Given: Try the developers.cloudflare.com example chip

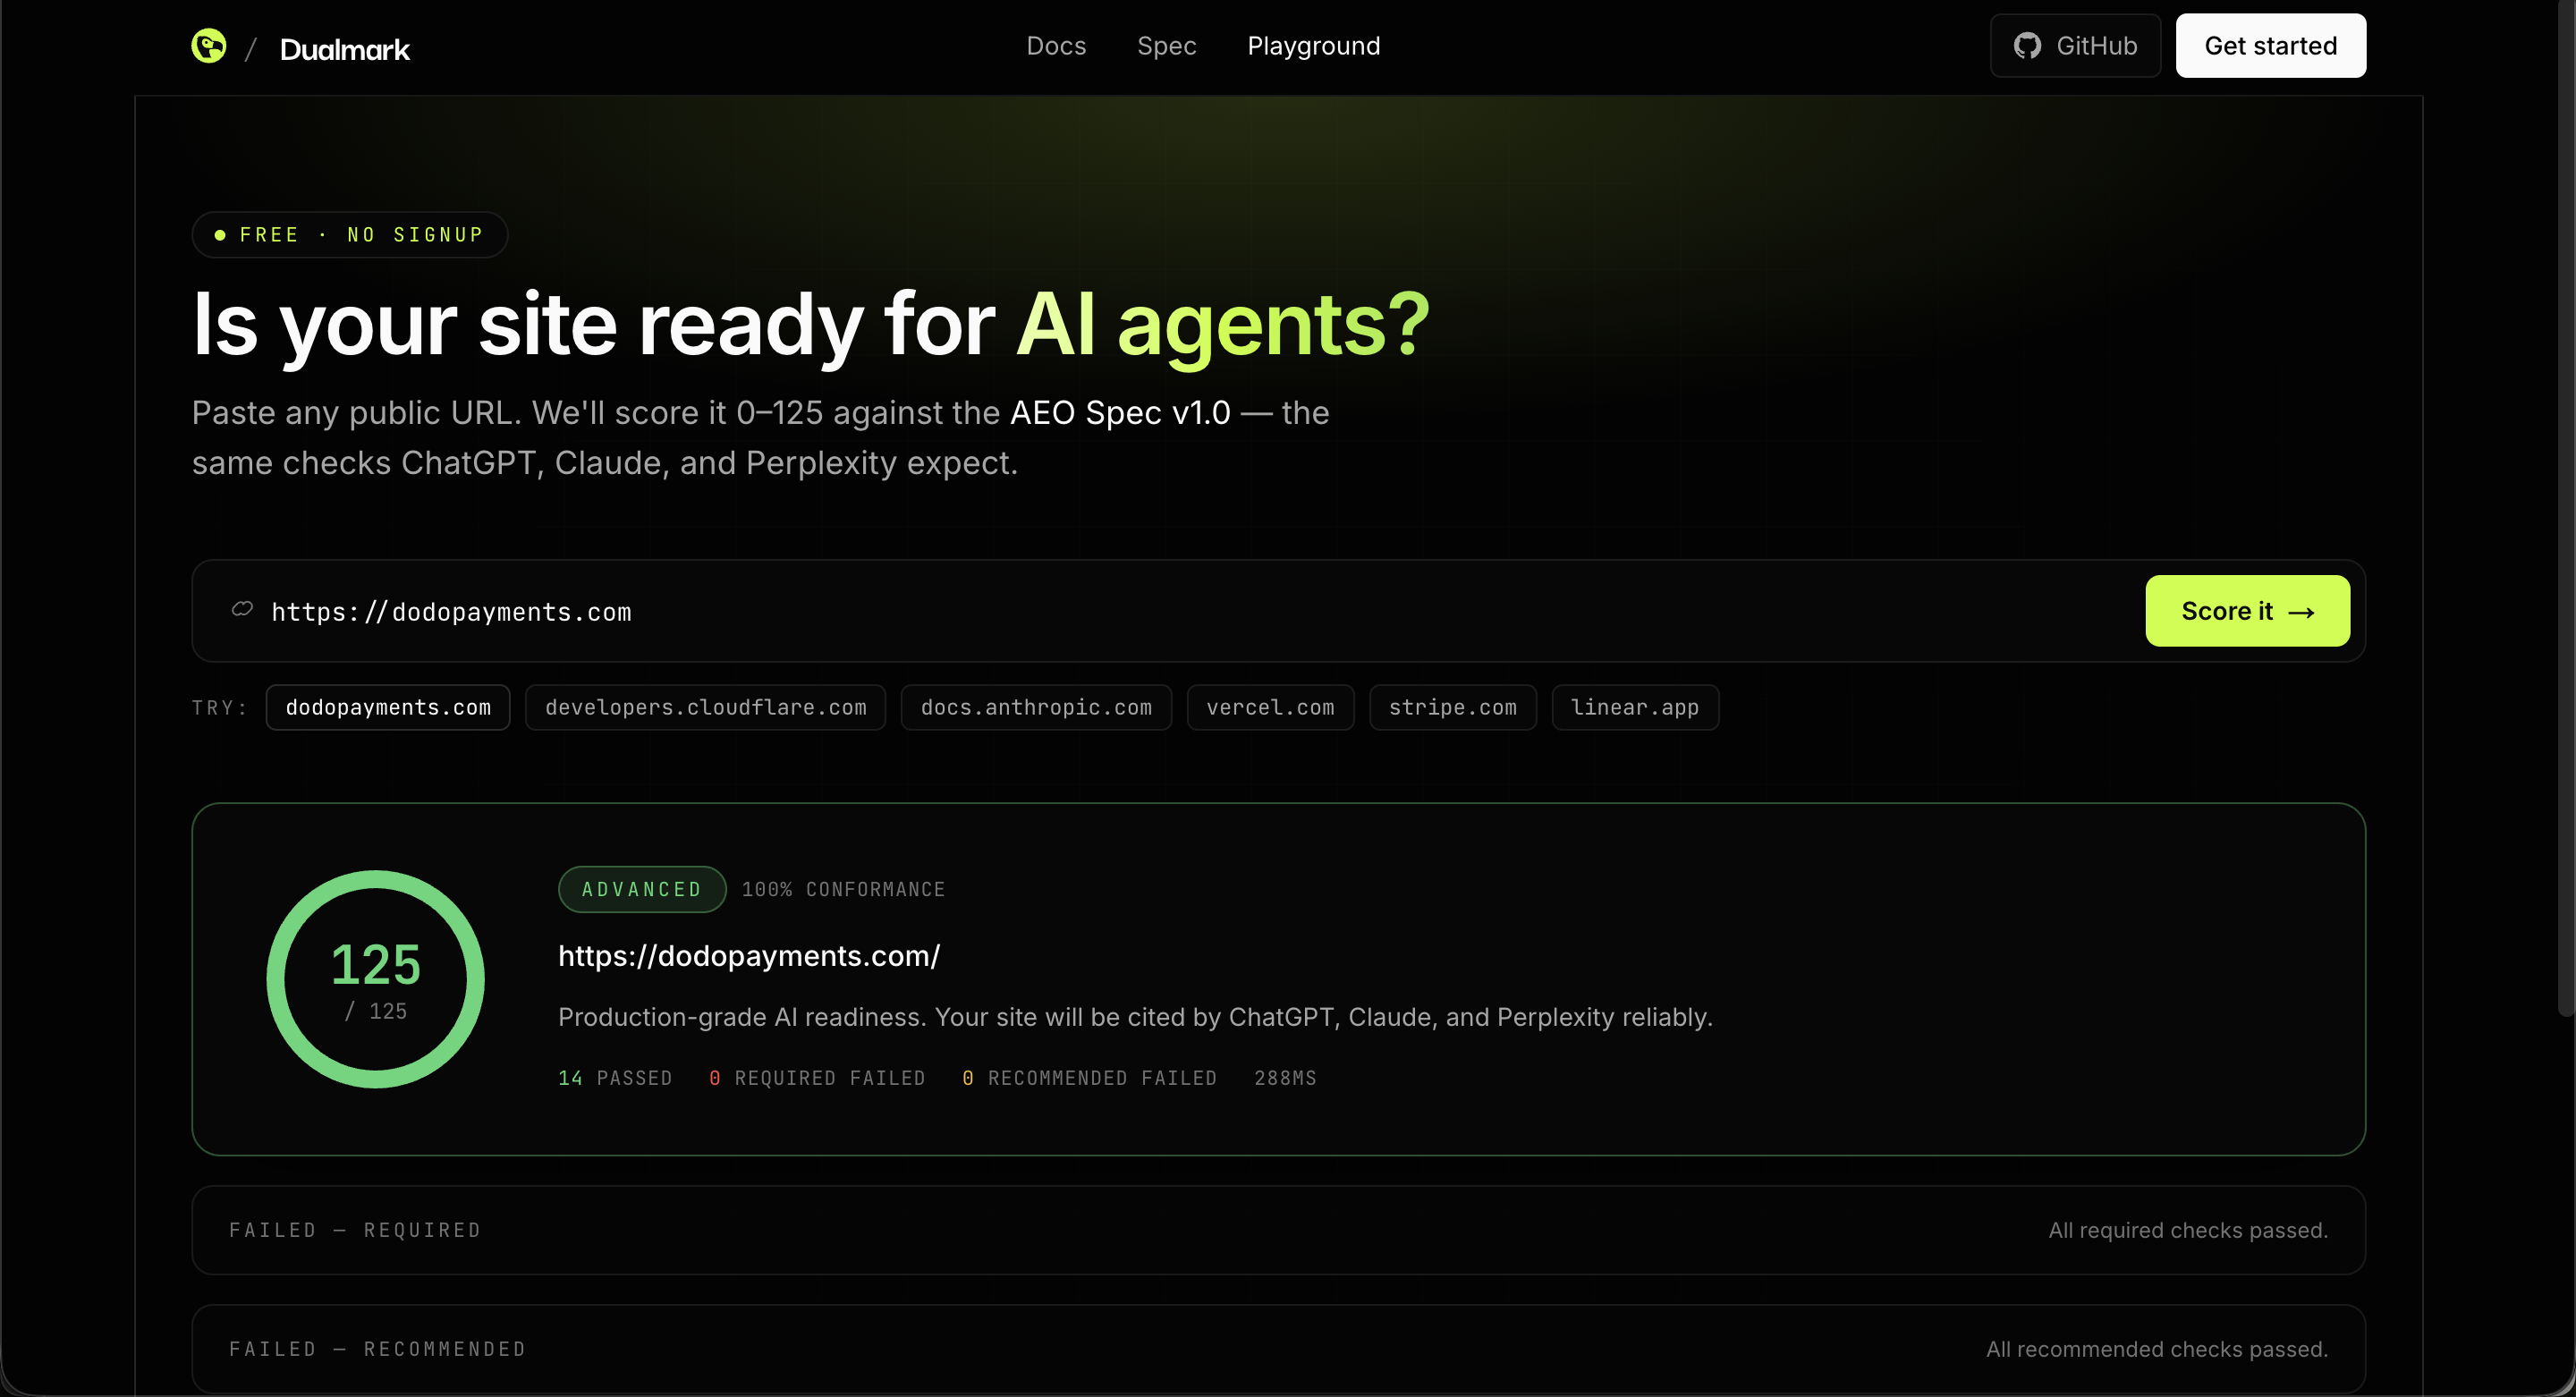Looking at the screenshot, I should coord(706,707).
